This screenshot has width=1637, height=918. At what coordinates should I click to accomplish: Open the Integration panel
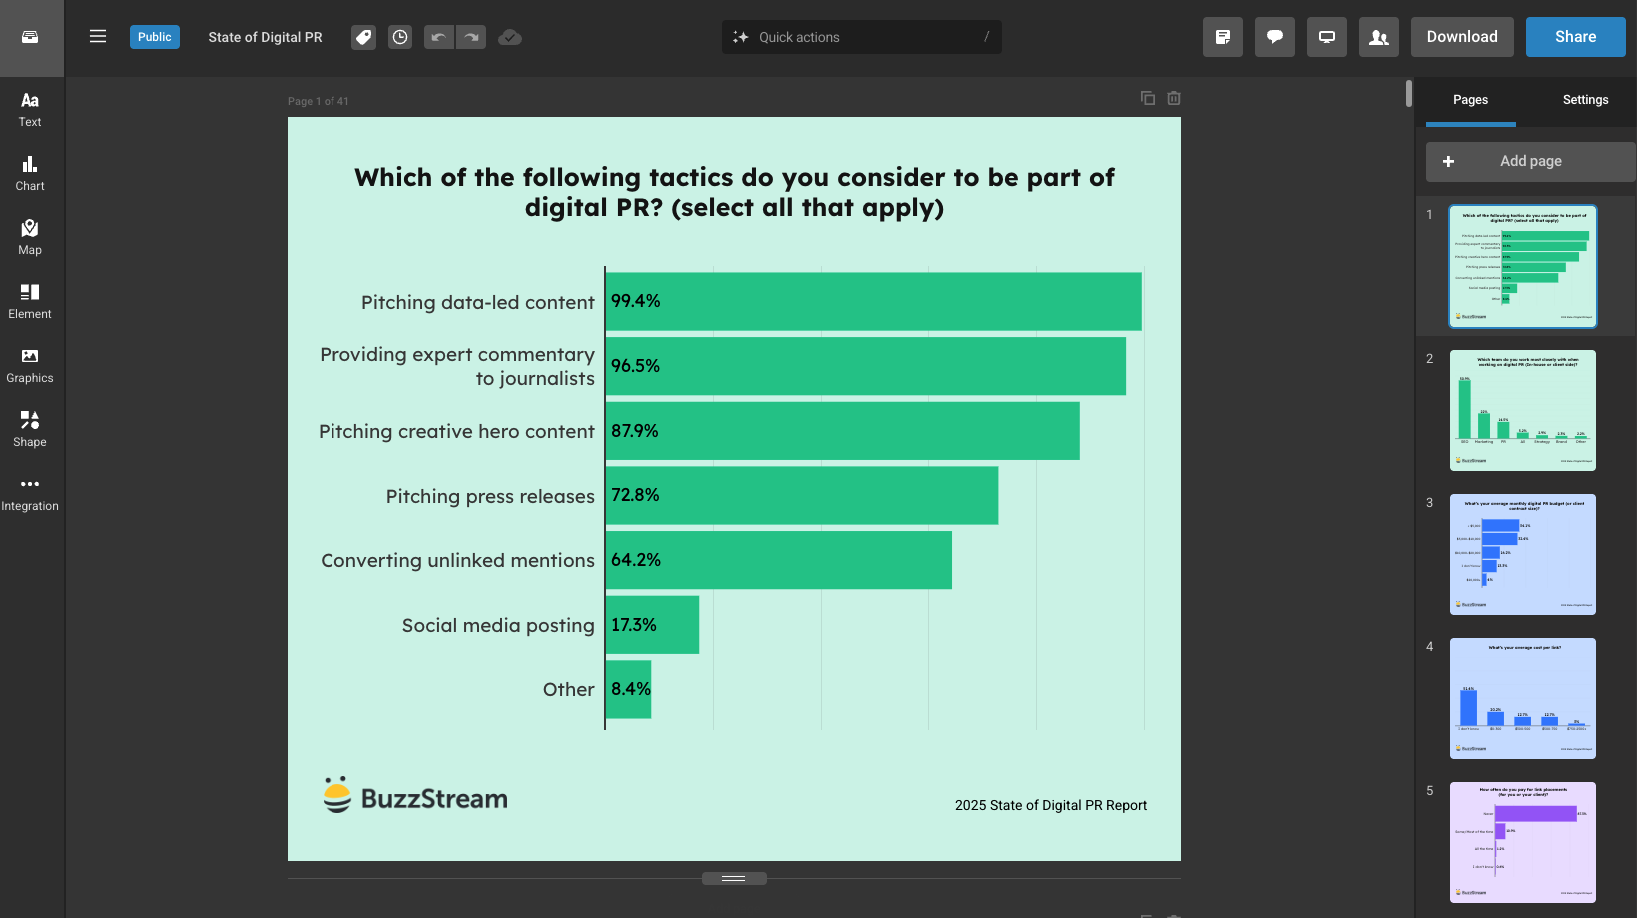click(x=29, y=490)
